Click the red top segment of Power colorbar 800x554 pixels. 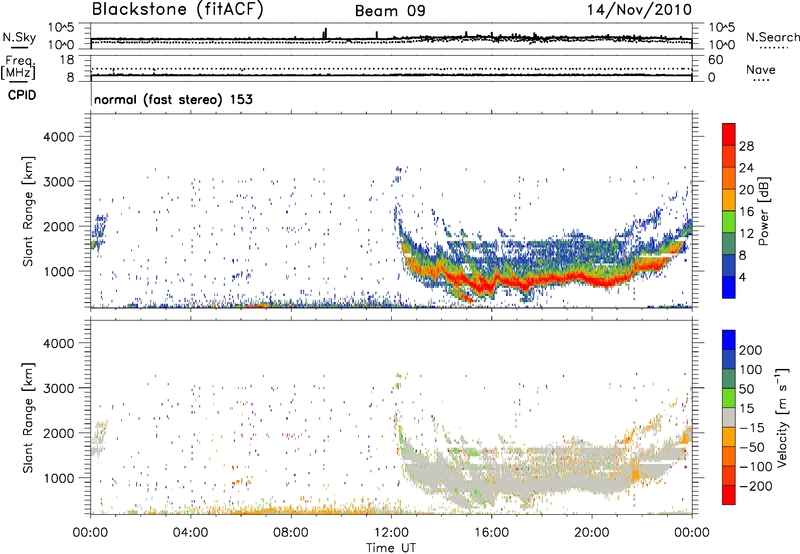(x=729, y=134)
